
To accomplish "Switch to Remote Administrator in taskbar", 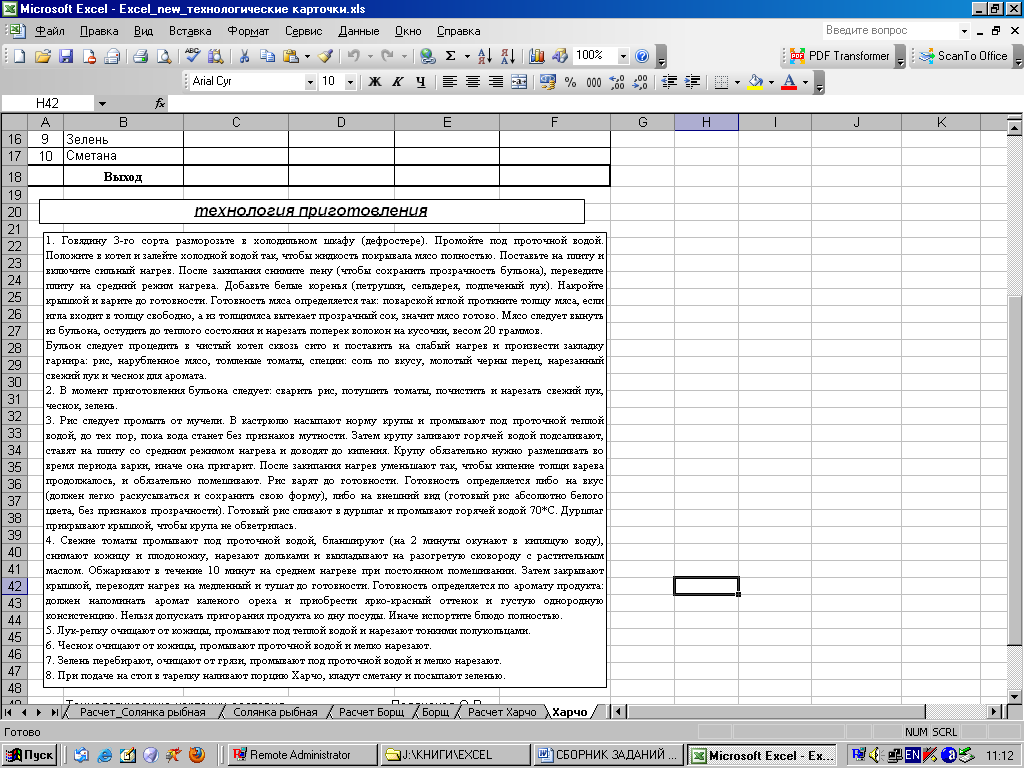I will pyautogui.click(x=303, y=755).
